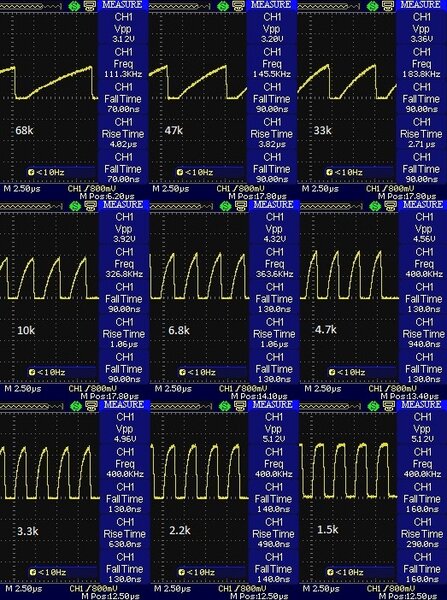Click the print/save icon in 10k panel
This screenshot has width=447, height=600.
click(90, 206)
